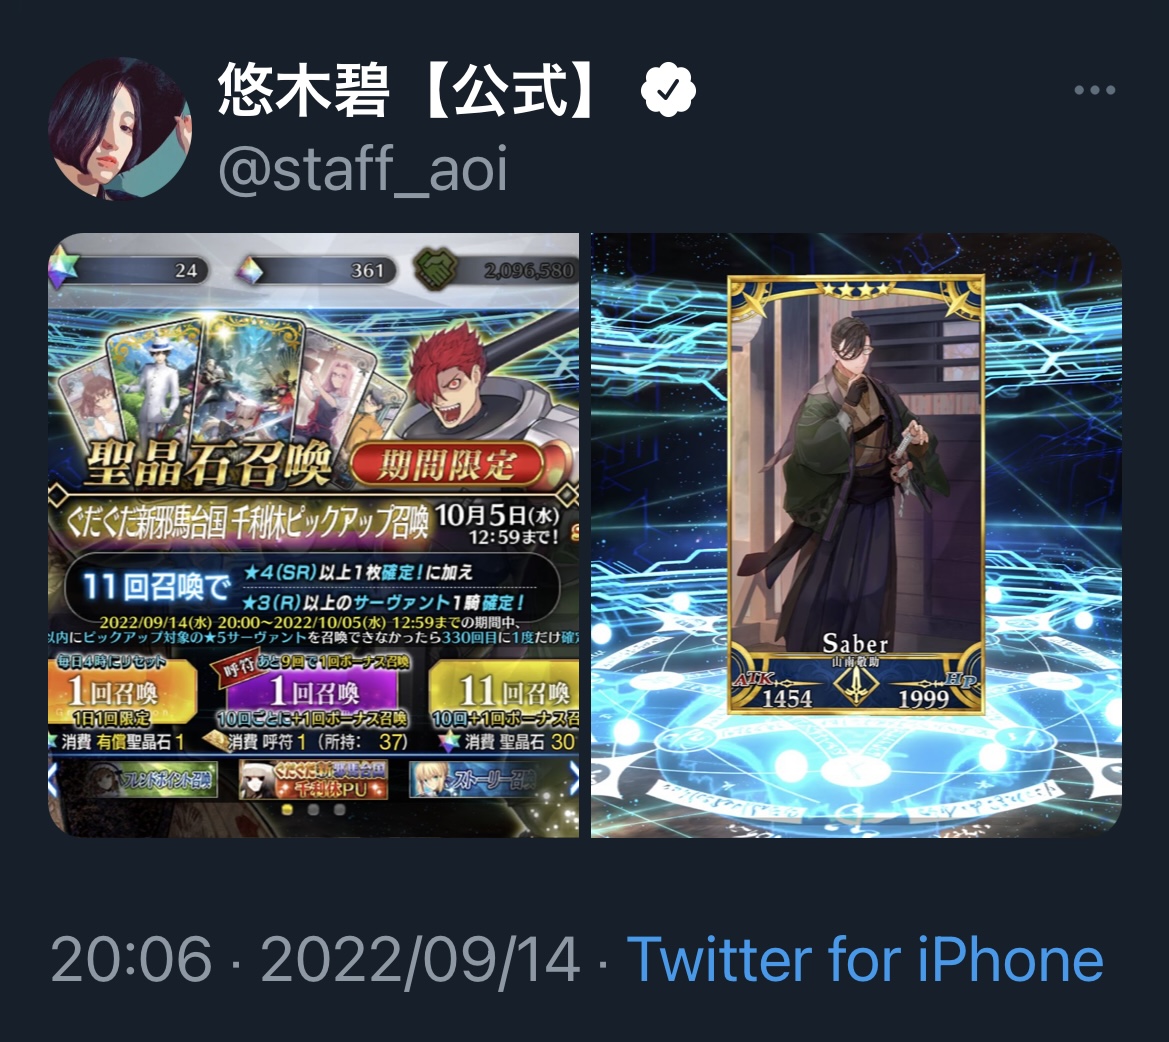The width and height of the screenshot is (1169, 1042).
Task: Tap the right arrow on banner carousel
Action: pyautogui.click(x=574, y=779)
